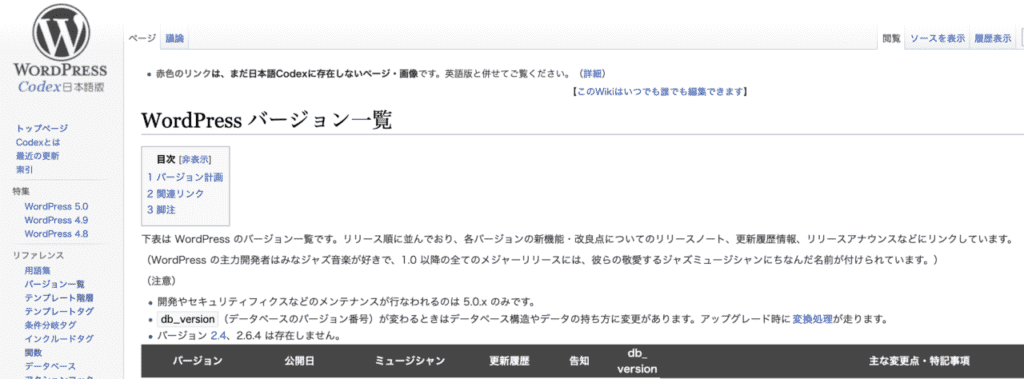
Task: Open the 履歴表示 tab
Action: click(993, 39)
